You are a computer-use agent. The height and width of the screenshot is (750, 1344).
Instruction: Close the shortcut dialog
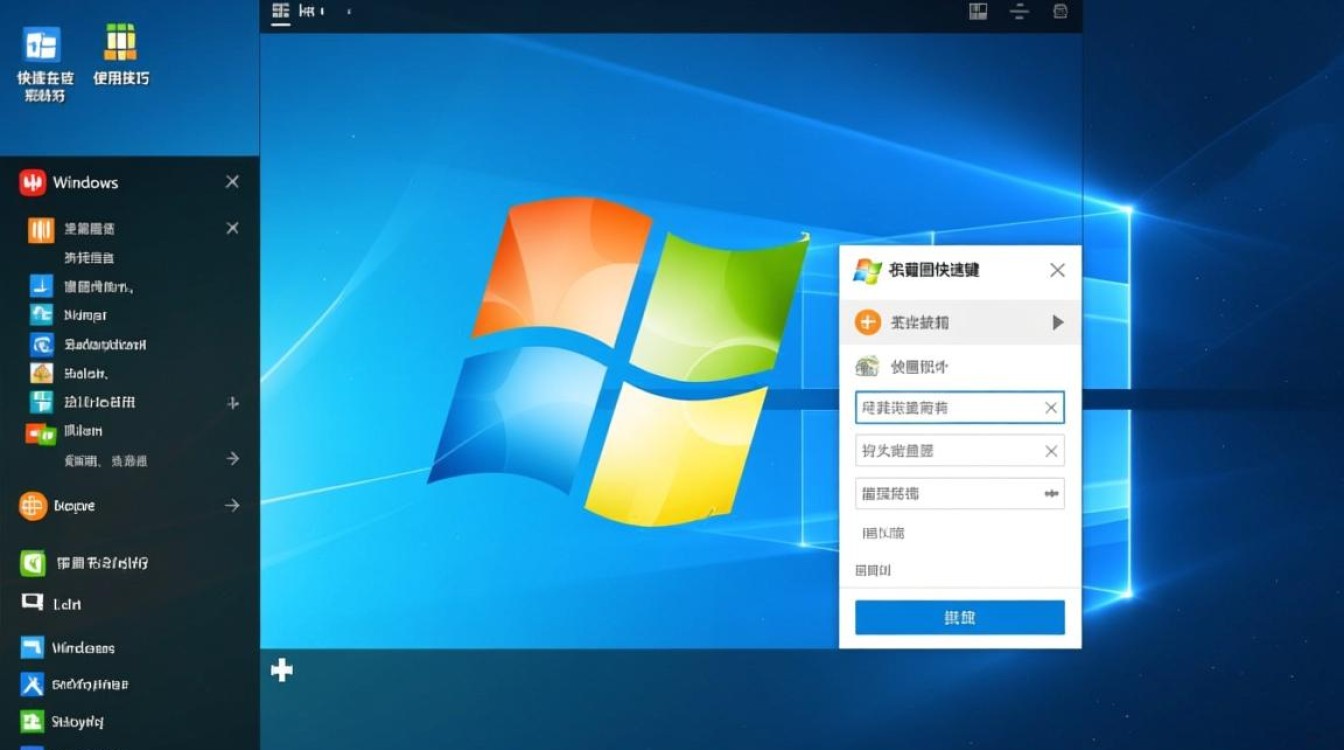point(1057,270)
